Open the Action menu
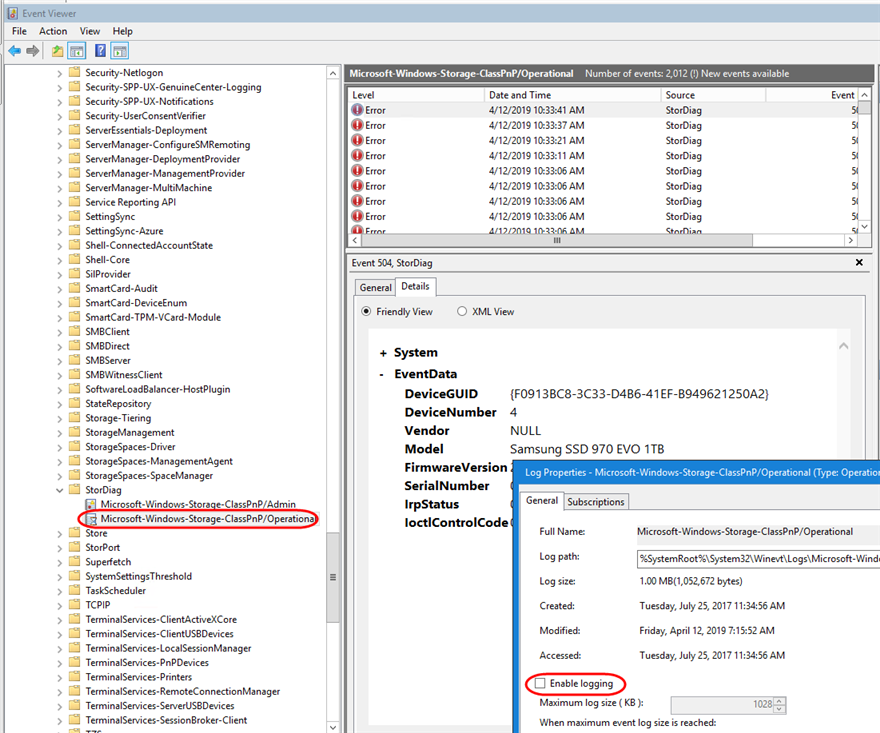The image size is (880, 733). tap(53, 31)
